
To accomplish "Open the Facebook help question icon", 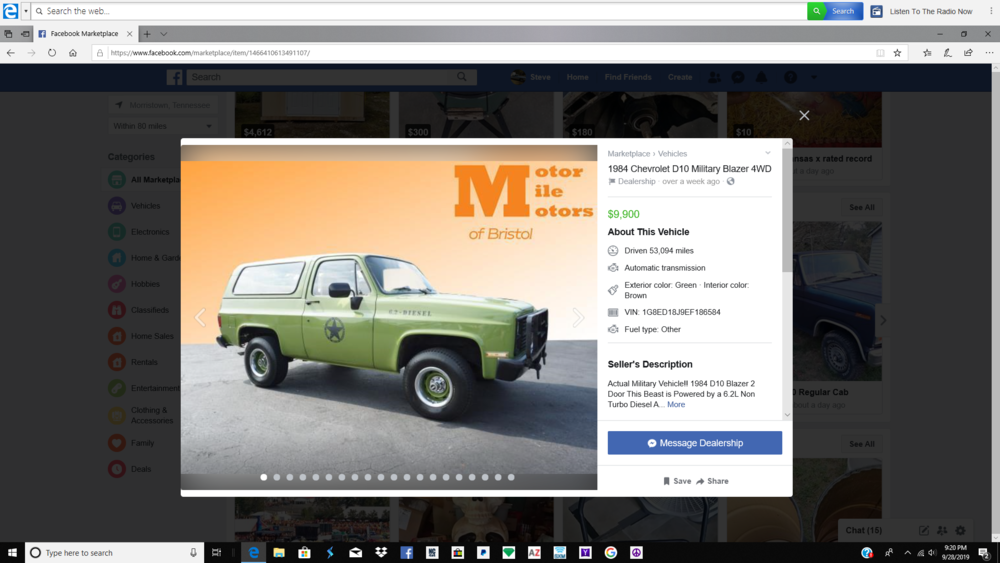I will [790, 77].
